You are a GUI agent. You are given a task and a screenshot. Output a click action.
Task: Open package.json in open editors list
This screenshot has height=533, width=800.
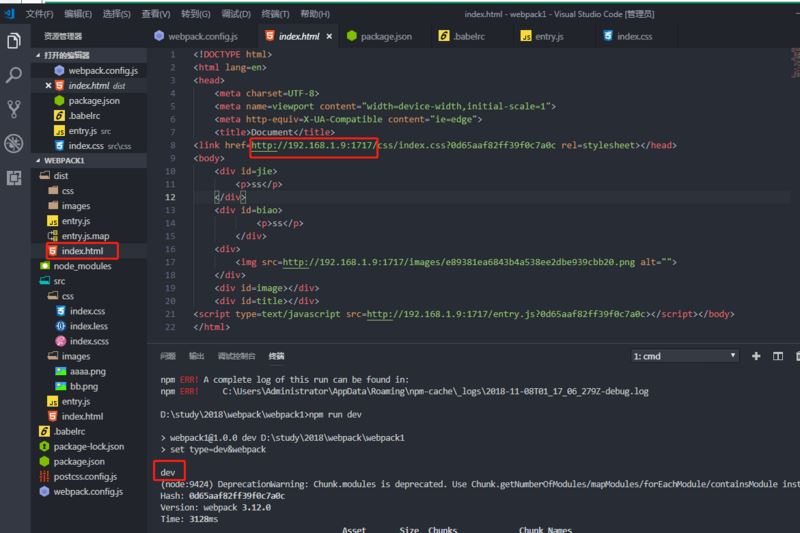(87, 101)
